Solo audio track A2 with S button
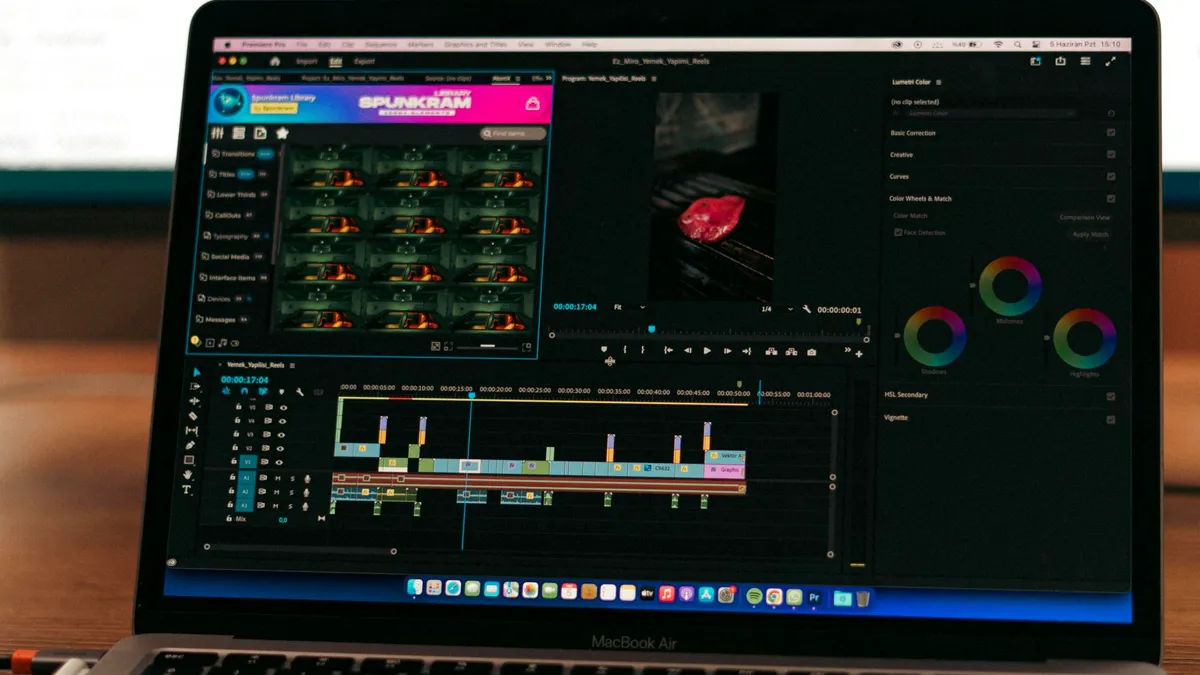Viewport: 1200px width, 675px height. coord(291,492)
